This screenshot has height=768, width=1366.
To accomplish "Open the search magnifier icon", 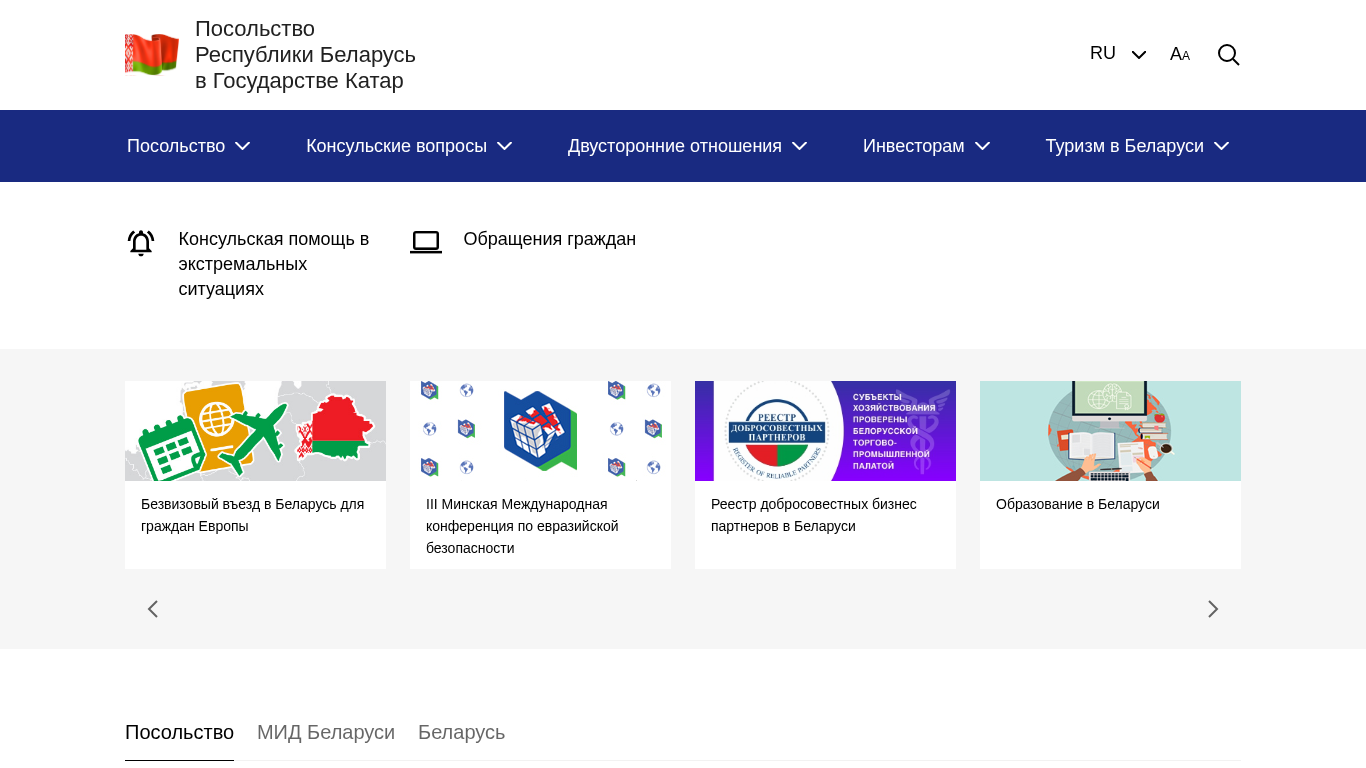I will (1228, 55).
